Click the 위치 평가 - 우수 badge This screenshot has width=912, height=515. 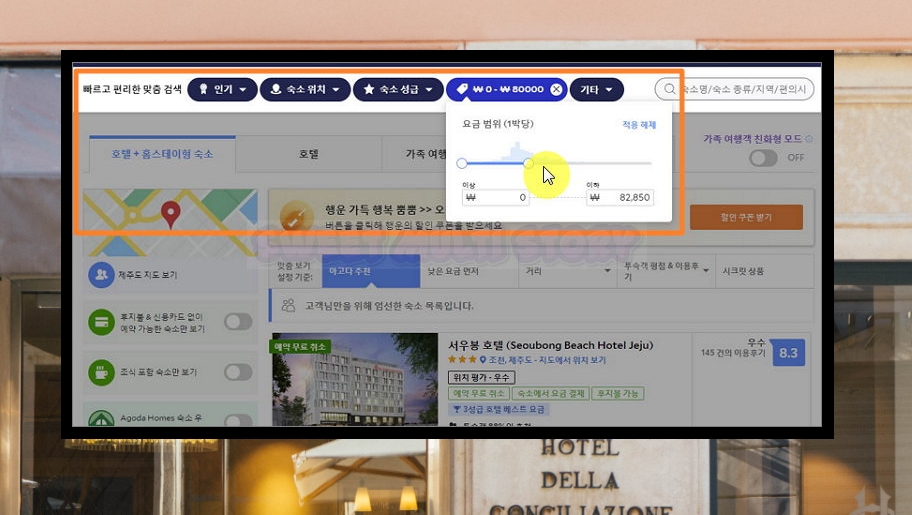coord(481,378)
